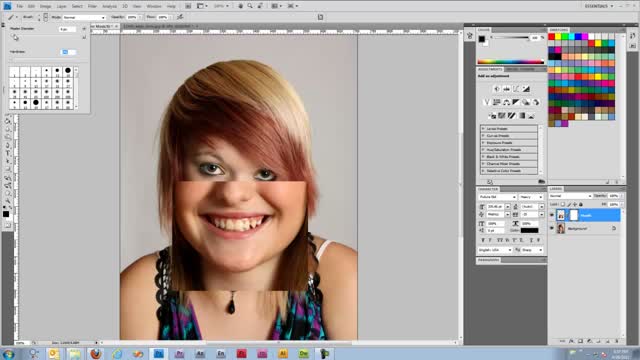Open font style dropdown Heavy
640x360 pixels.
[531, 197]
